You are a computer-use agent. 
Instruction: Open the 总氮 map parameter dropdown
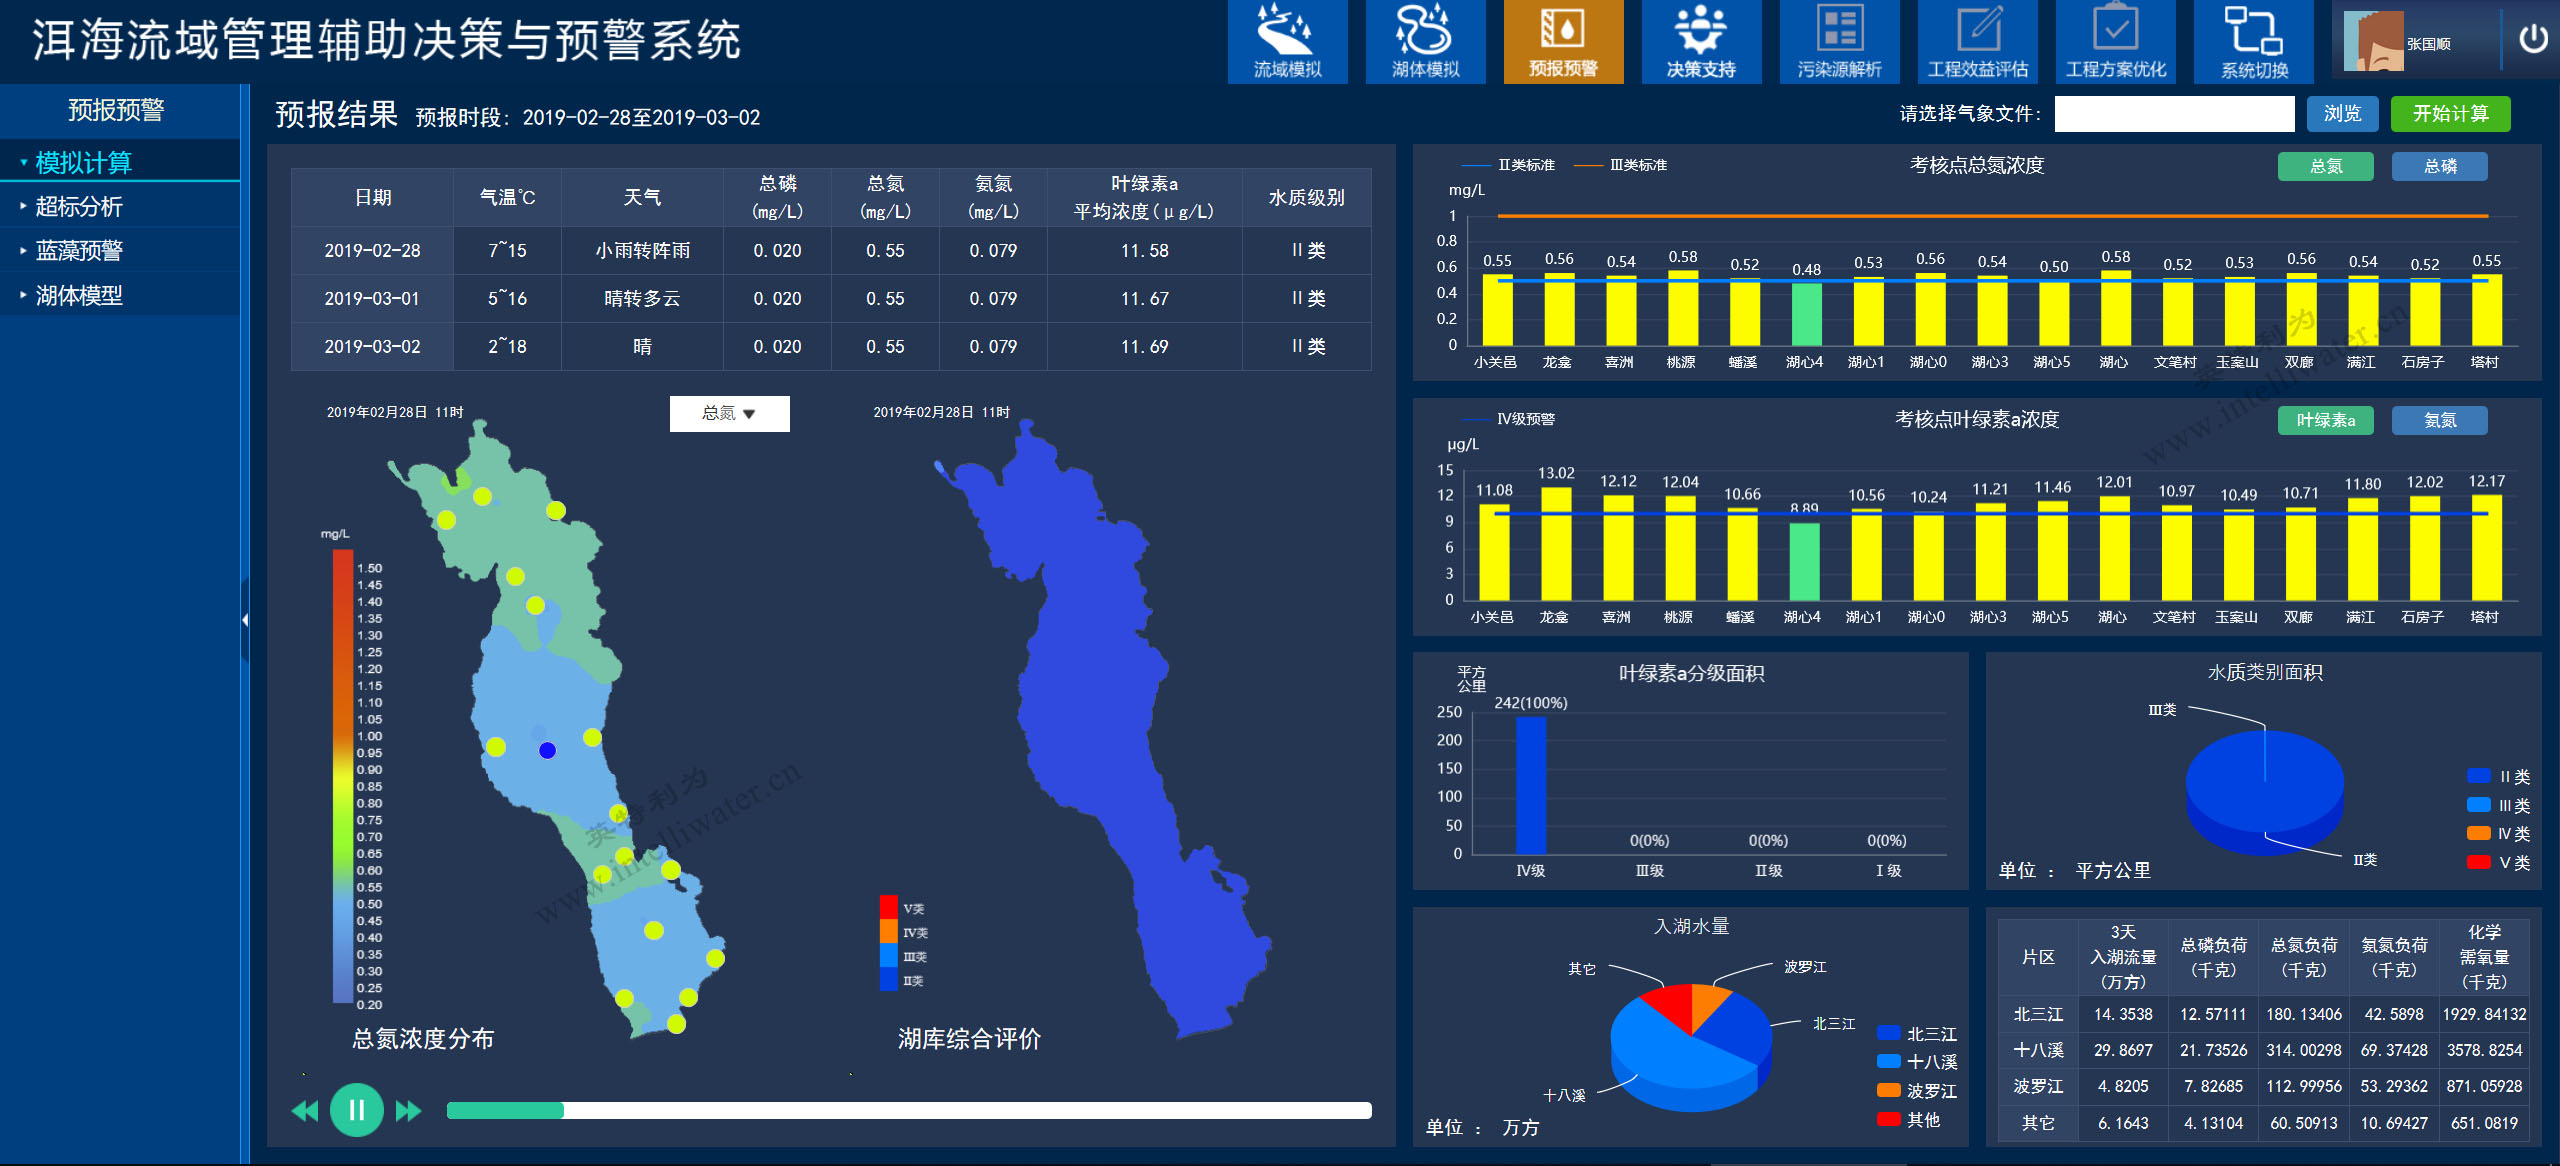coord(729,414)
